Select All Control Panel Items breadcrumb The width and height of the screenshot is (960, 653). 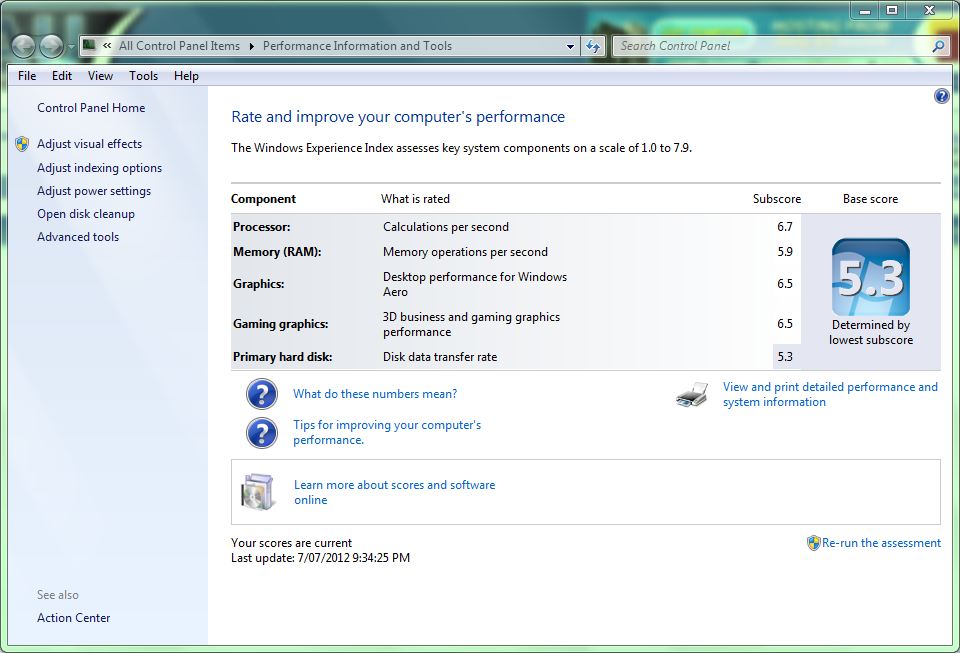pyautogui.click(x=179, y=46)
